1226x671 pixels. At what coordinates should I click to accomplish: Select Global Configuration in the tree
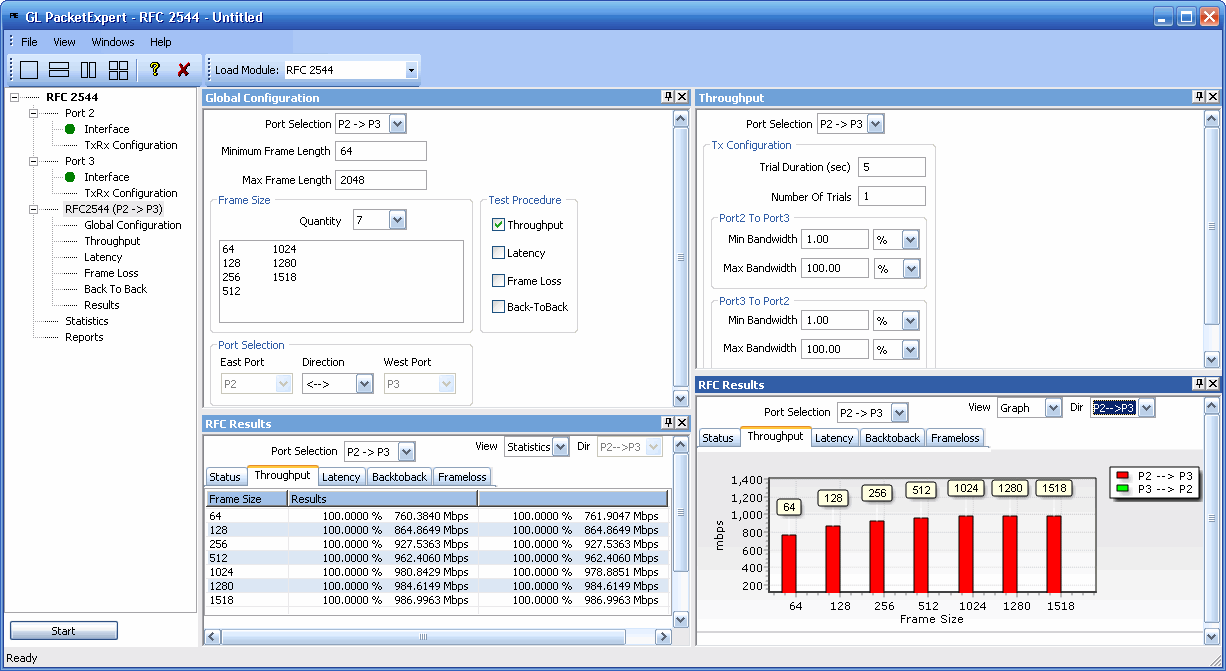pos(133,225)
